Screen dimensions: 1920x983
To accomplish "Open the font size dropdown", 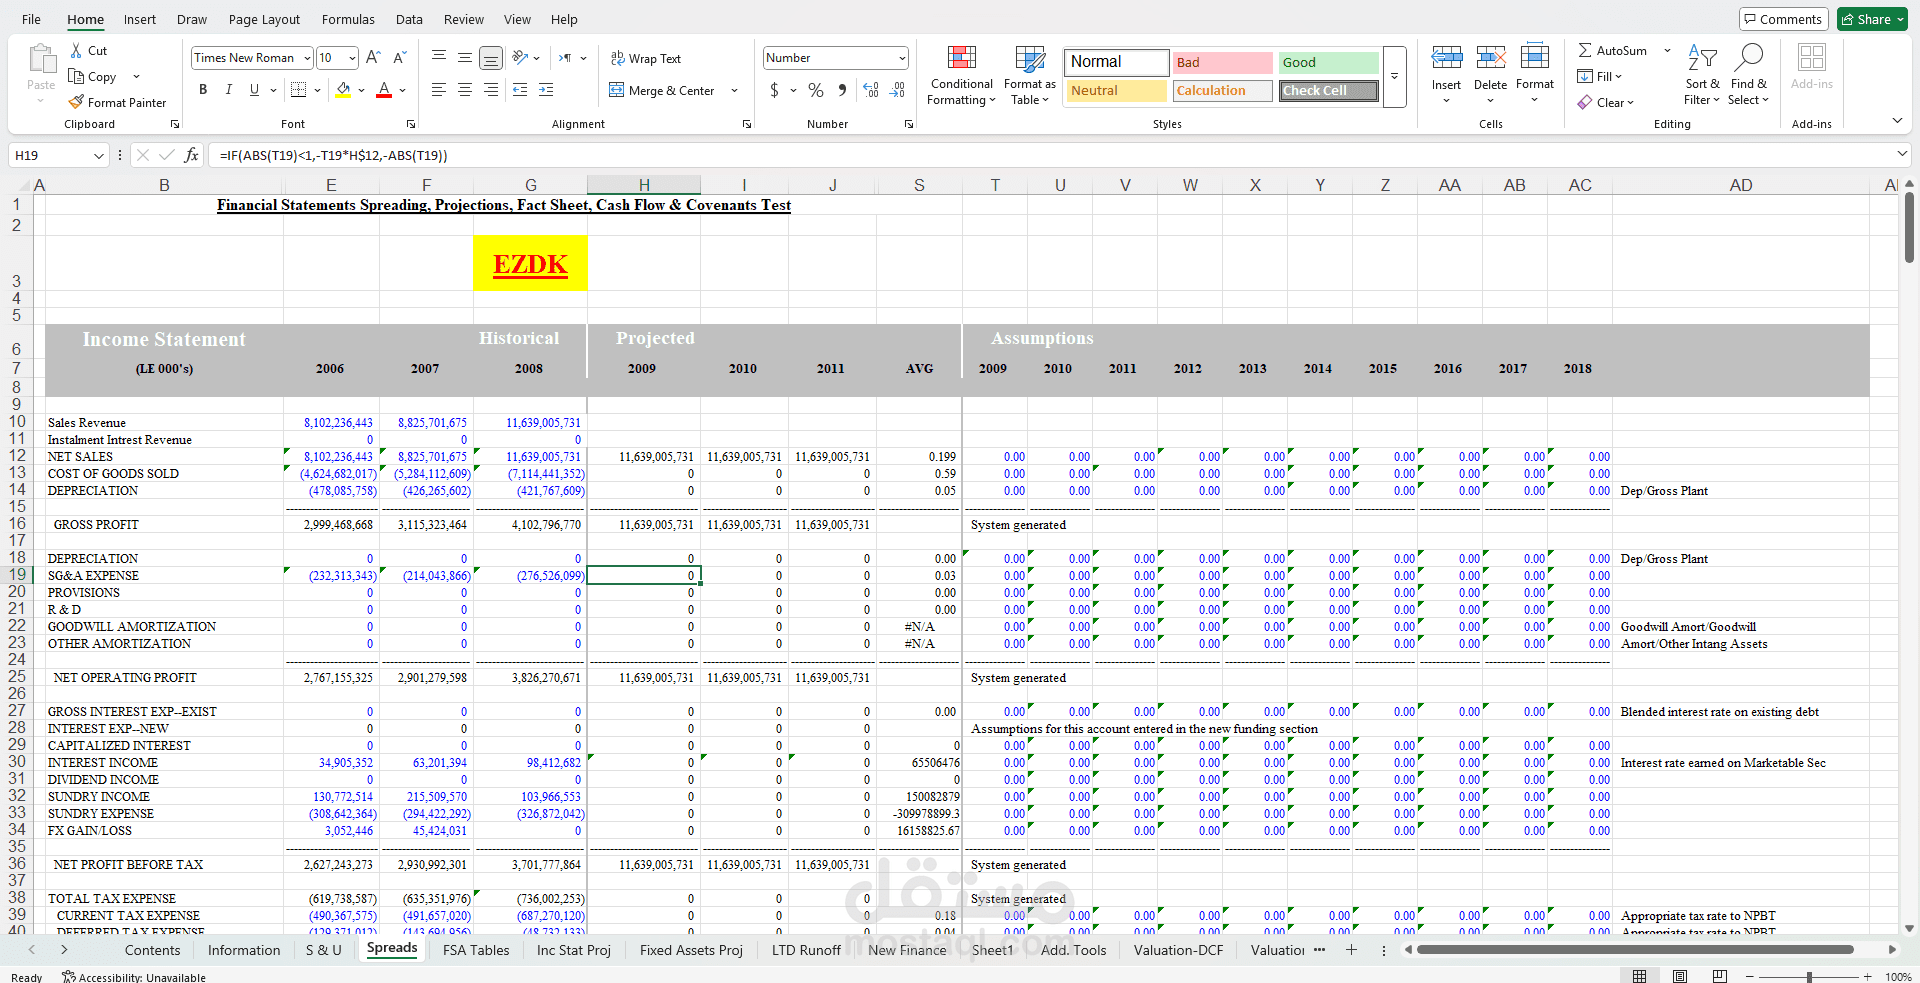I will [x=352, y=58].
